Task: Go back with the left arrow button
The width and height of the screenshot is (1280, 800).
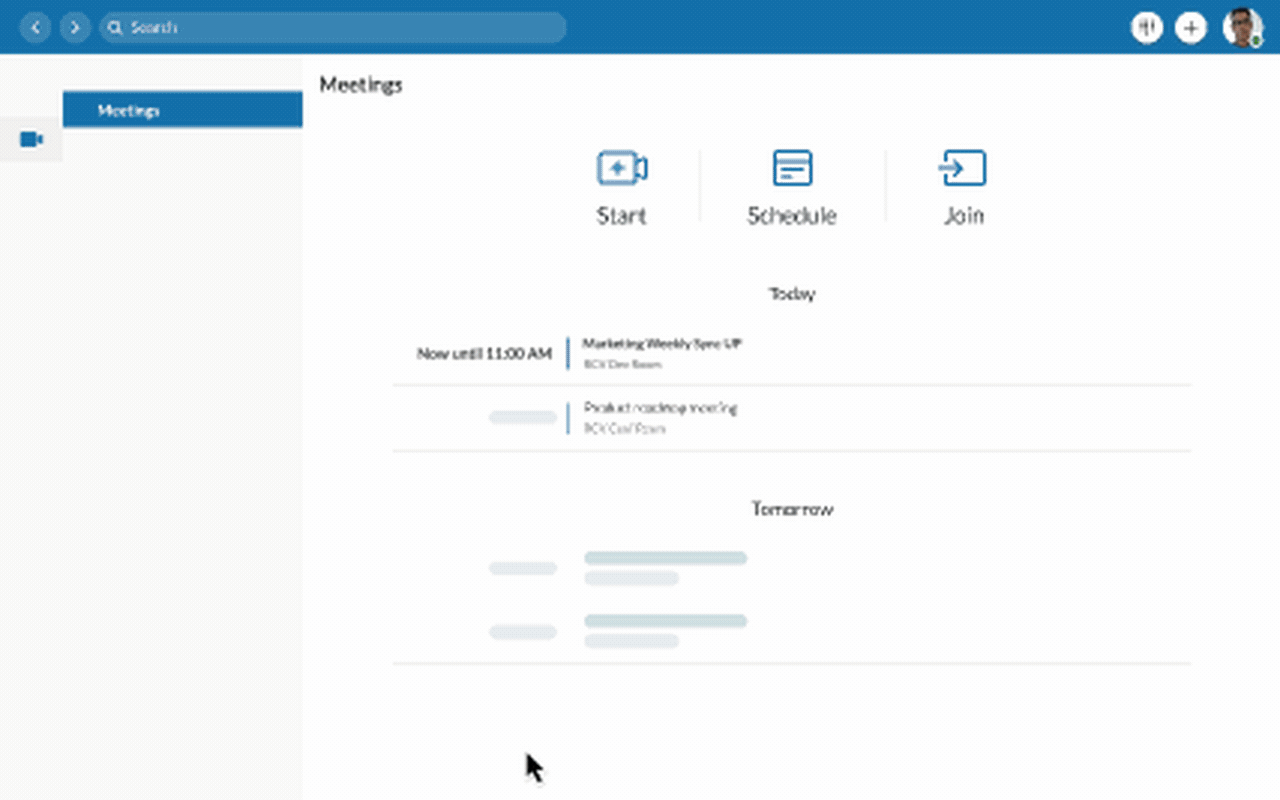Action: point(35,28)
